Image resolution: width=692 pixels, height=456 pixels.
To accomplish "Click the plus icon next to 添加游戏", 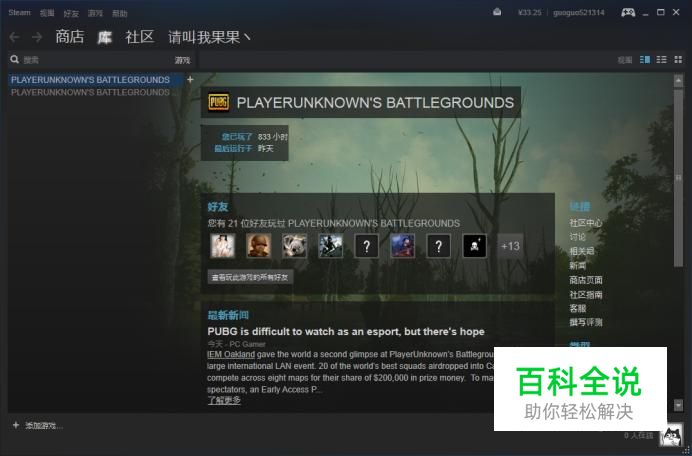I will pyautogui.click(x=16, y=425).
